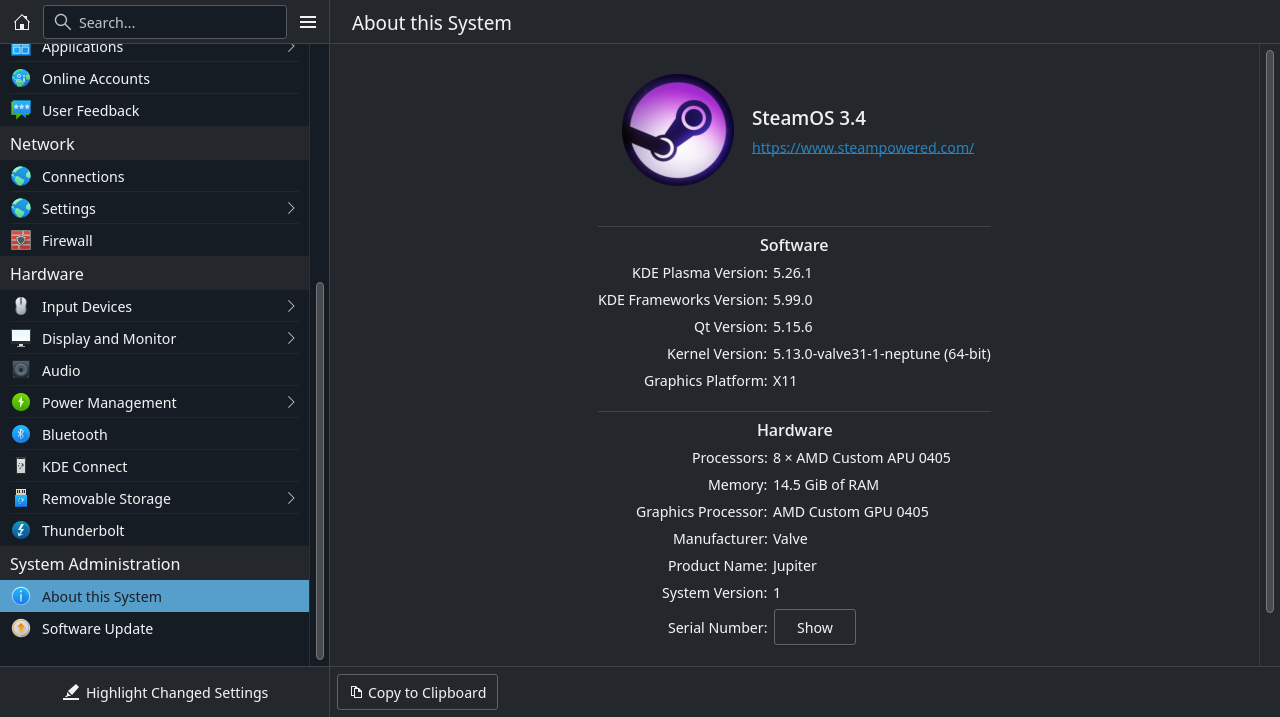Select the Firewall entry

tap(154, 240)
